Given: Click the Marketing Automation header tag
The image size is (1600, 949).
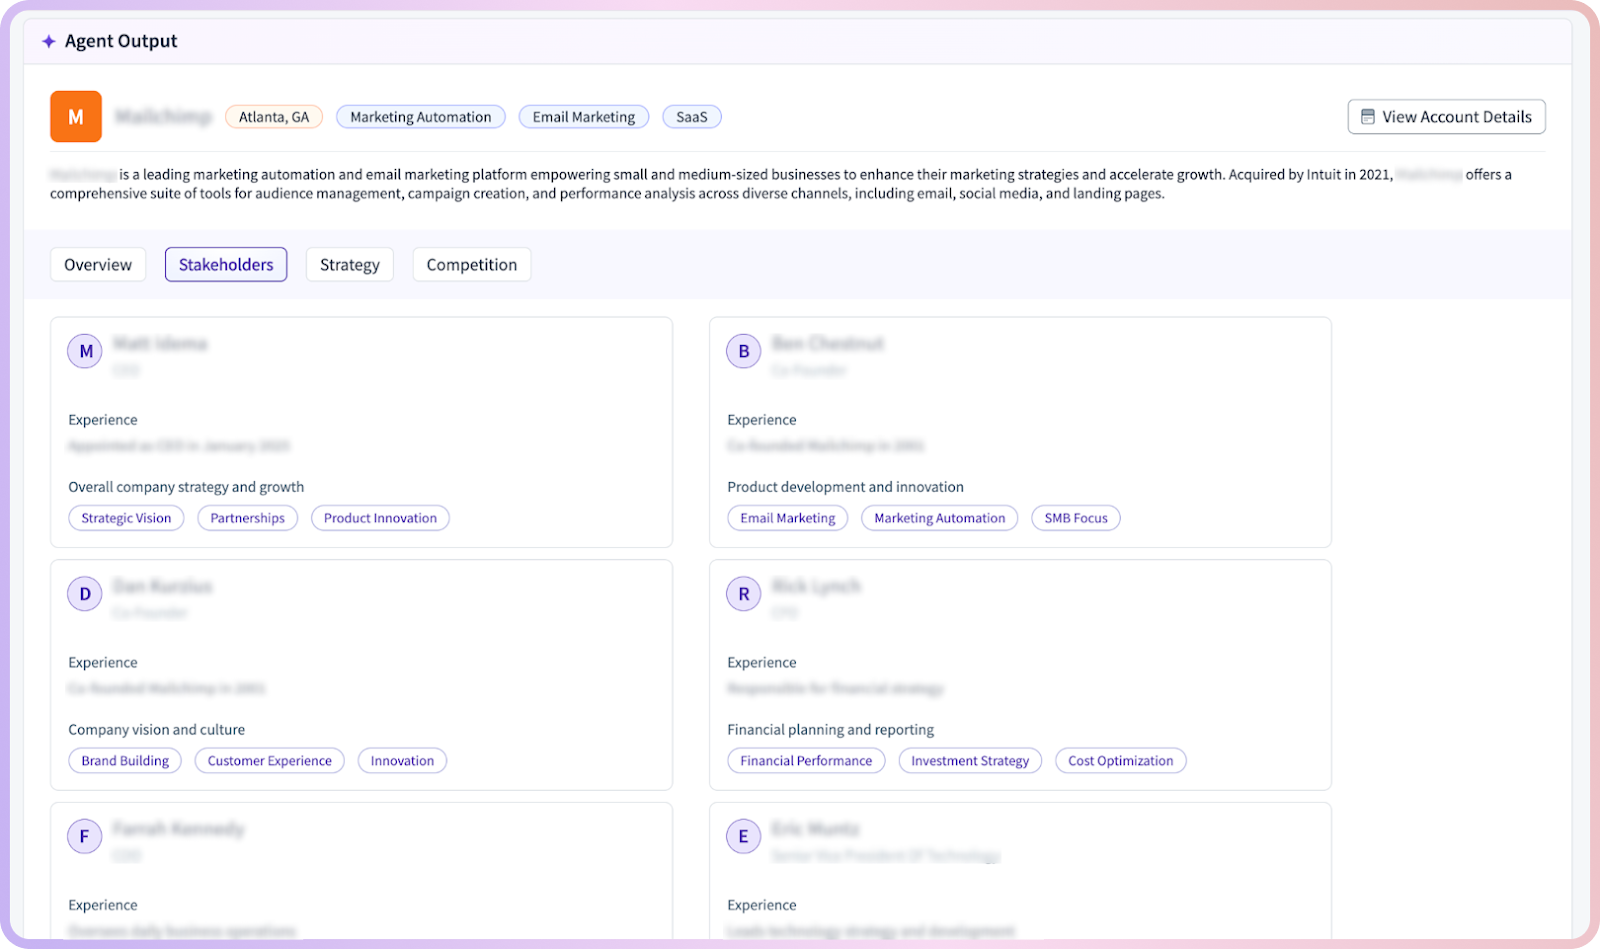Looking at the screenshot, I should [421, 117].
